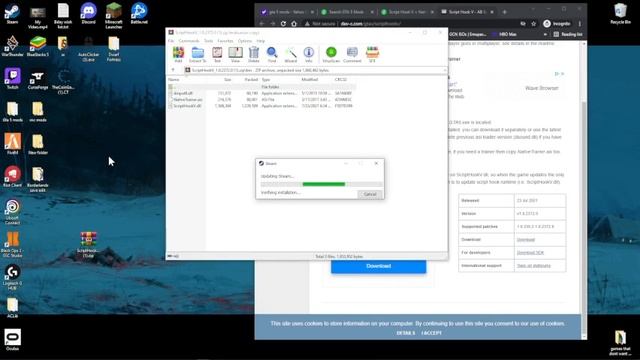Click the browser address bar

(x=412, y=24)
